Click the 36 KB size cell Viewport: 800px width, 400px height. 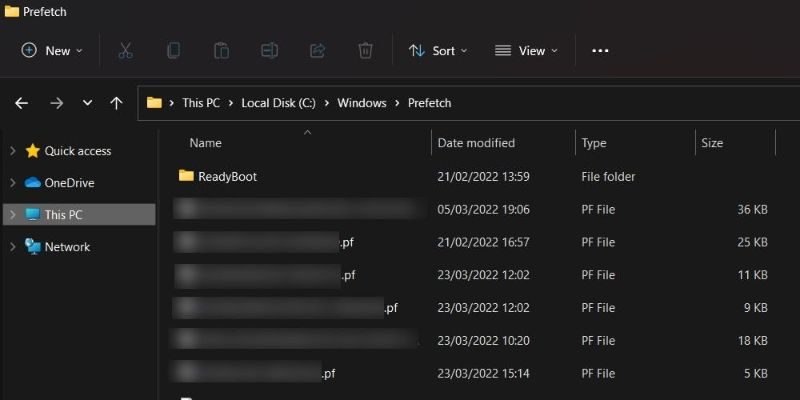pos(753,210)
